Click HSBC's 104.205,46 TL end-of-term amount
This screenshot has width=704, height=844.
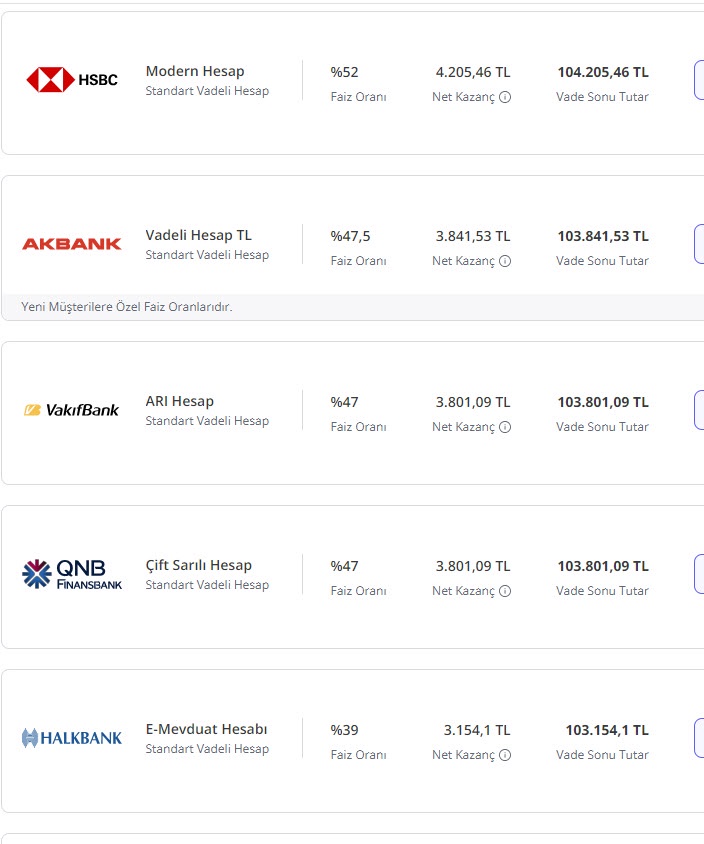(x=603, y=72)
